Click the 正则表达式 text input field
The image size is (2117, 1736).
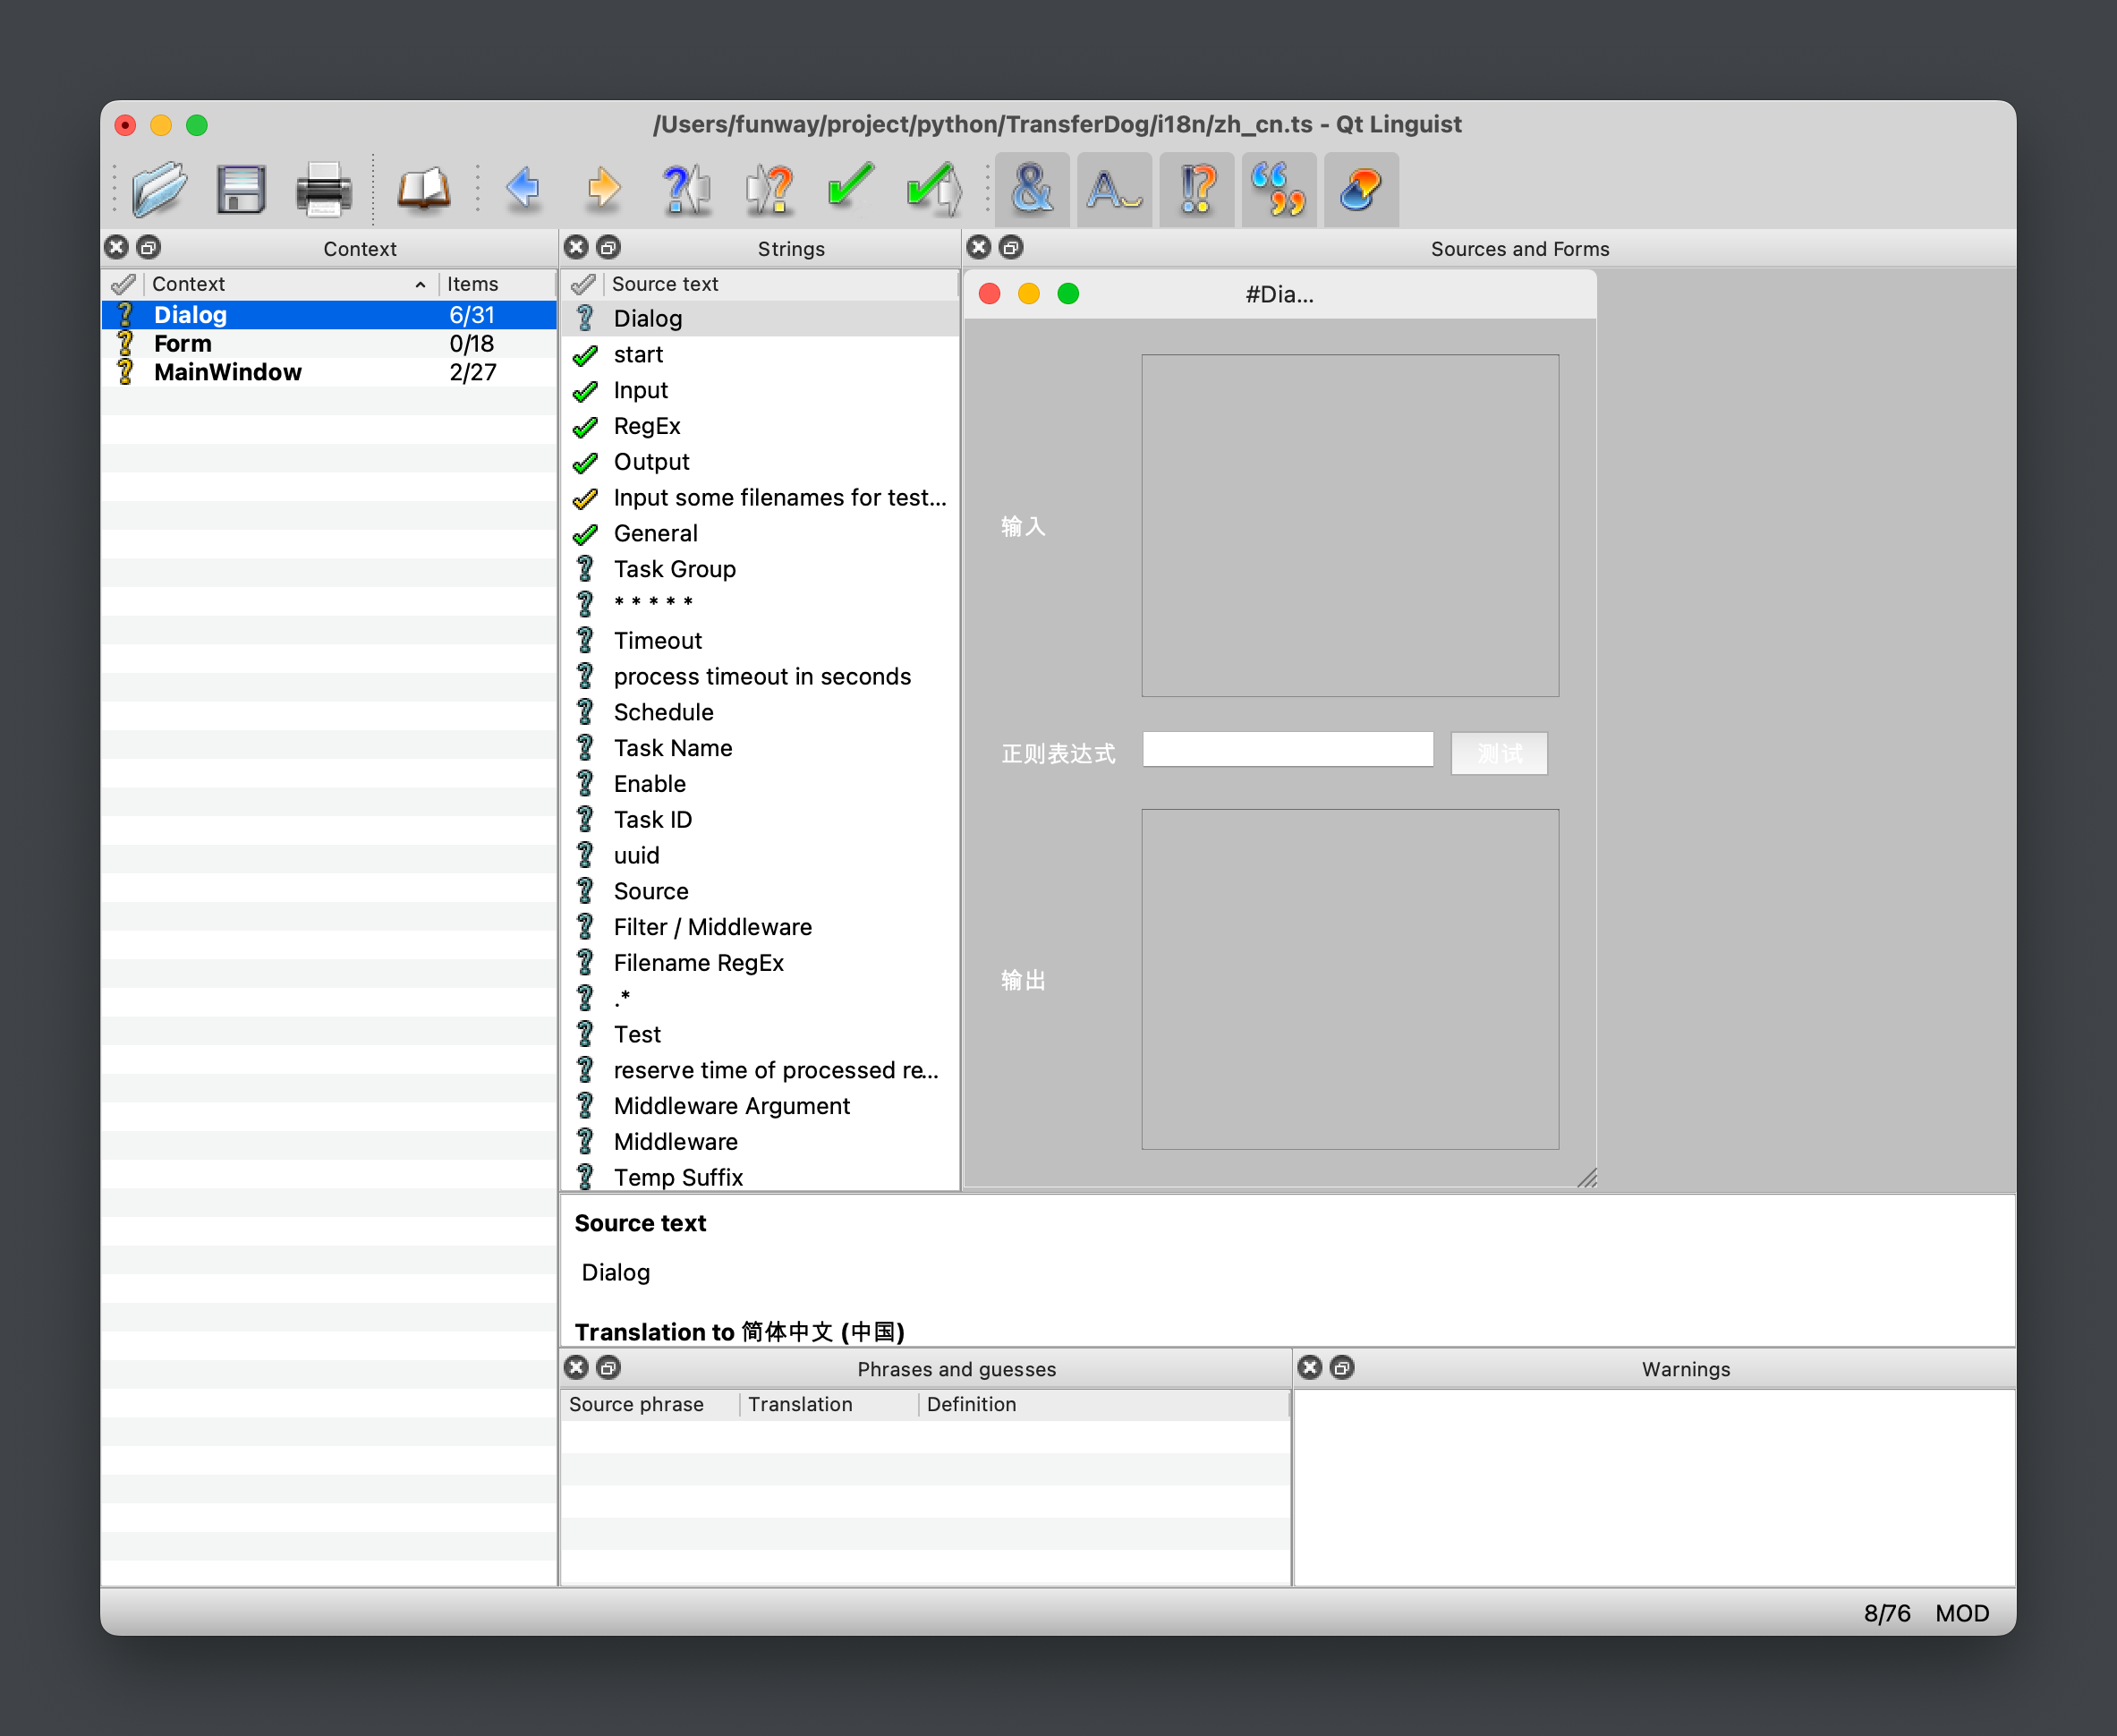[x=1287, y=750]
